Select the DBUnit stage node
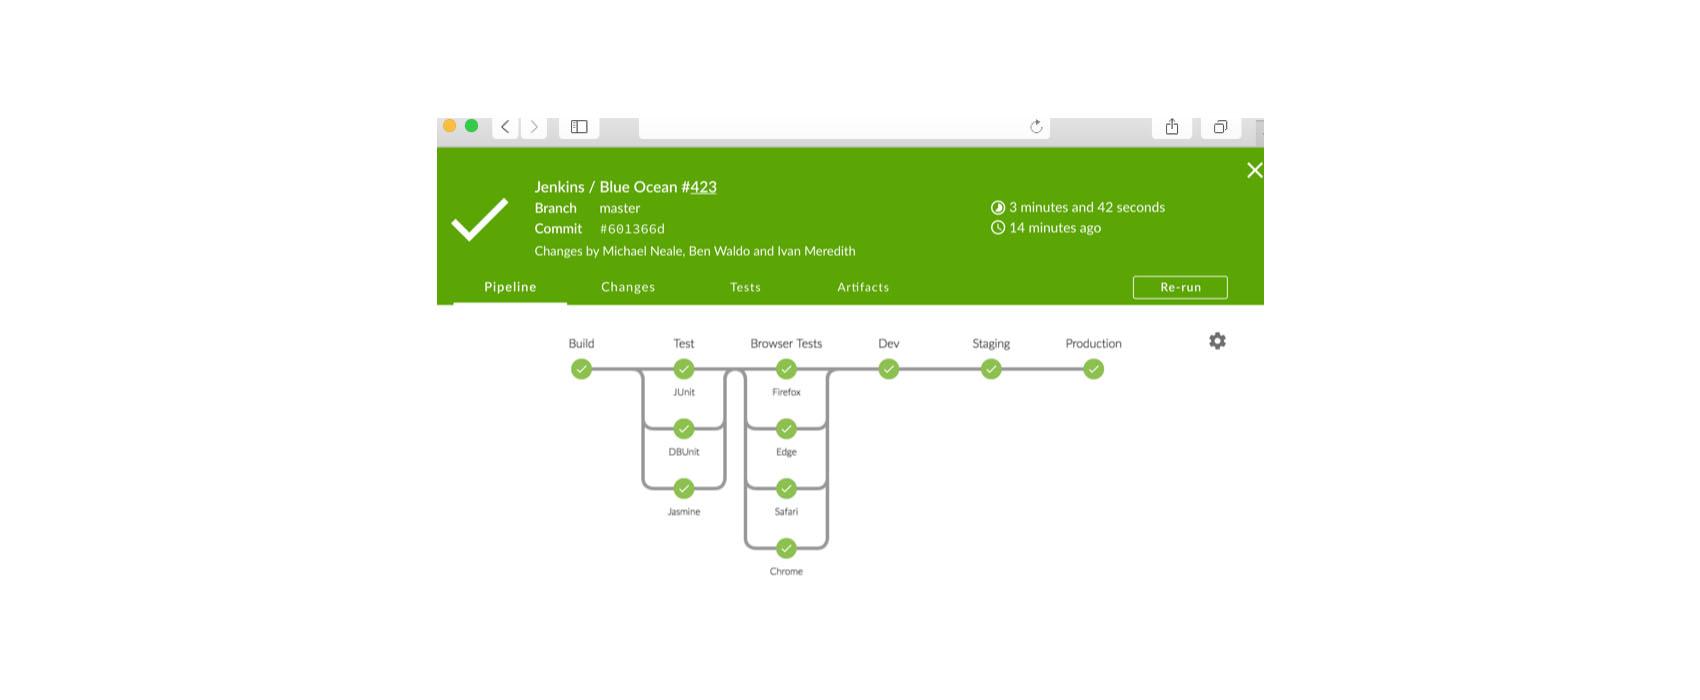 [684, 429]
